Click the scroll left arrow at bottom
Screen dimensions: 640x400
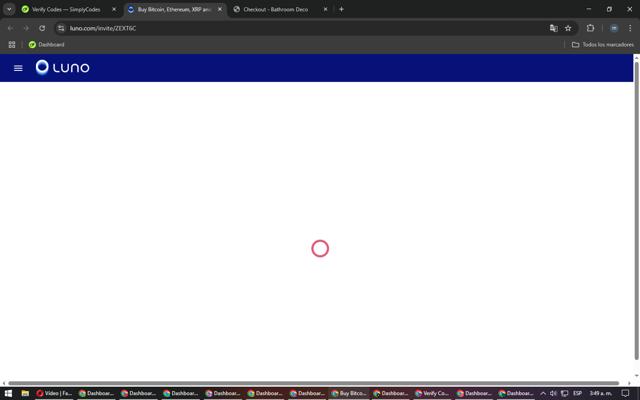coord(4,383)
